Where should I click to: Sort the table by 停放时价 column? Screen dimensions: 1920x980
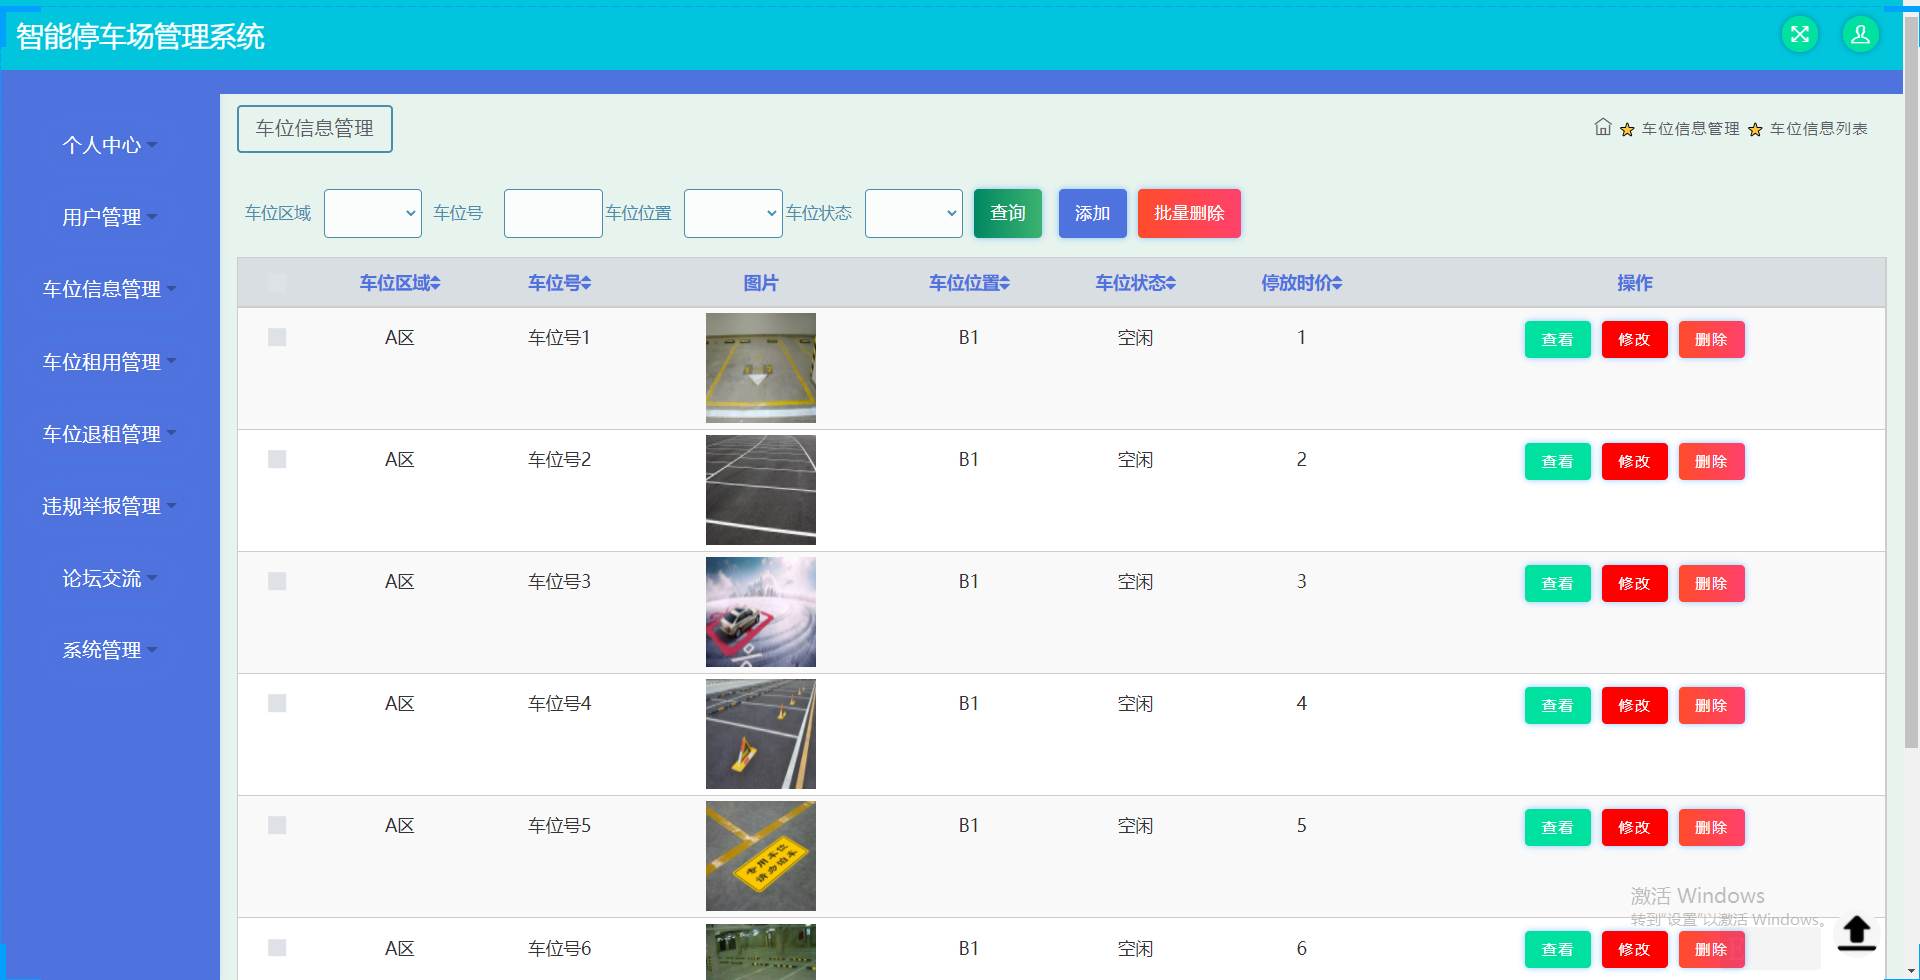point(1301,282)
